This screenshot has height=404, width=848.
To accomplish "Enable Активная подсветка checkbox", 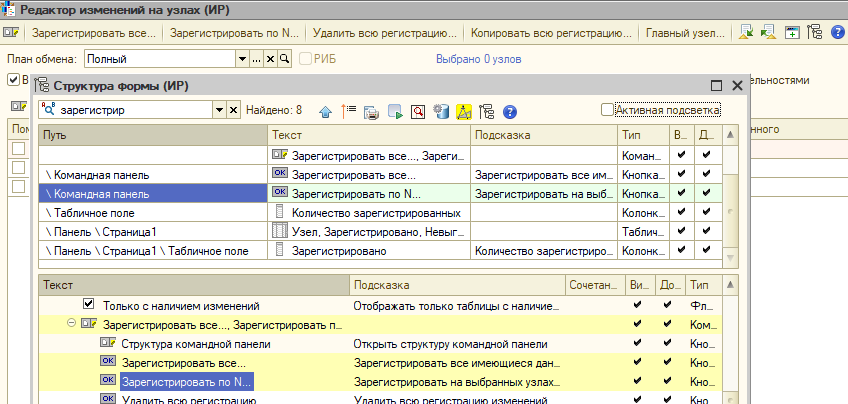I will 607,109.
